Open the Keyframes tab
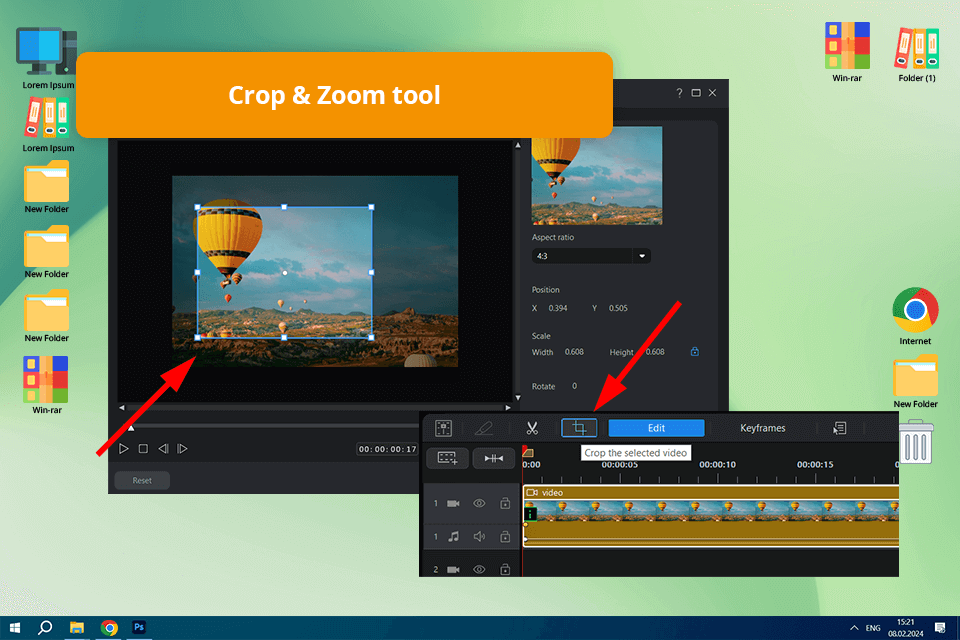 [762, 428]
